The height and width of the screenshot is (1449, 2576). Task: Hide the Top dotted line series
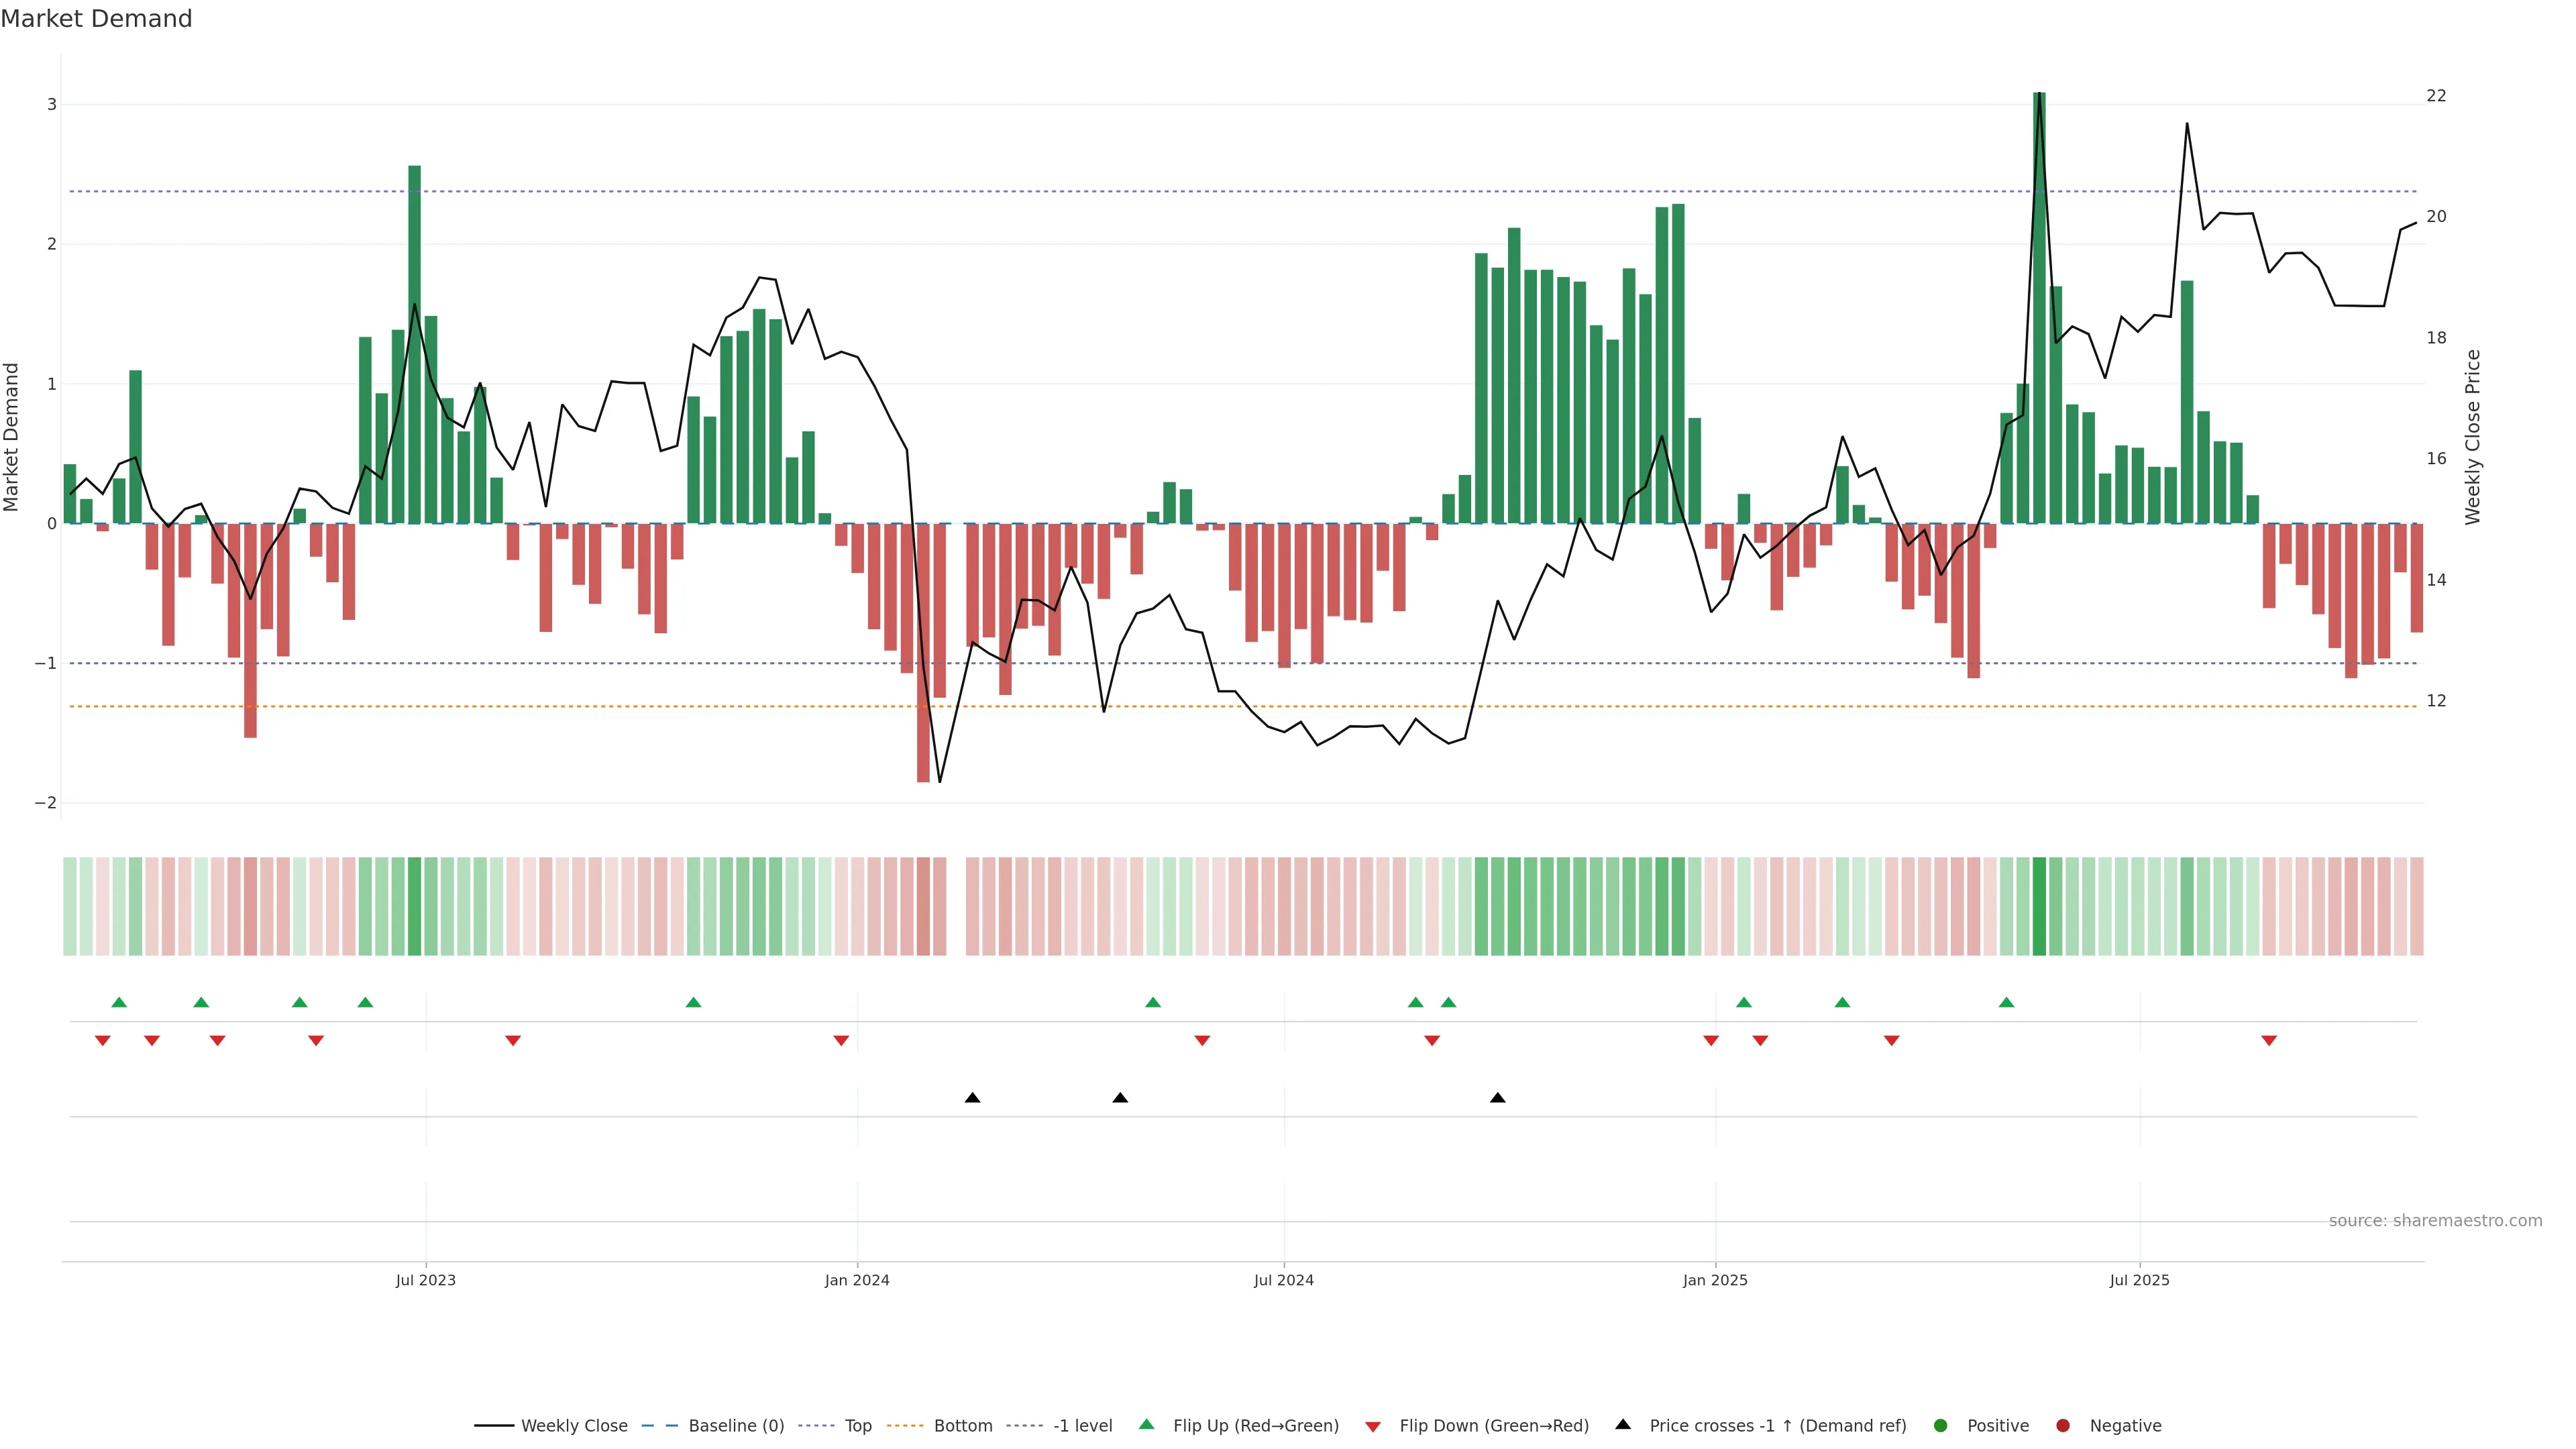point(857,1425)
